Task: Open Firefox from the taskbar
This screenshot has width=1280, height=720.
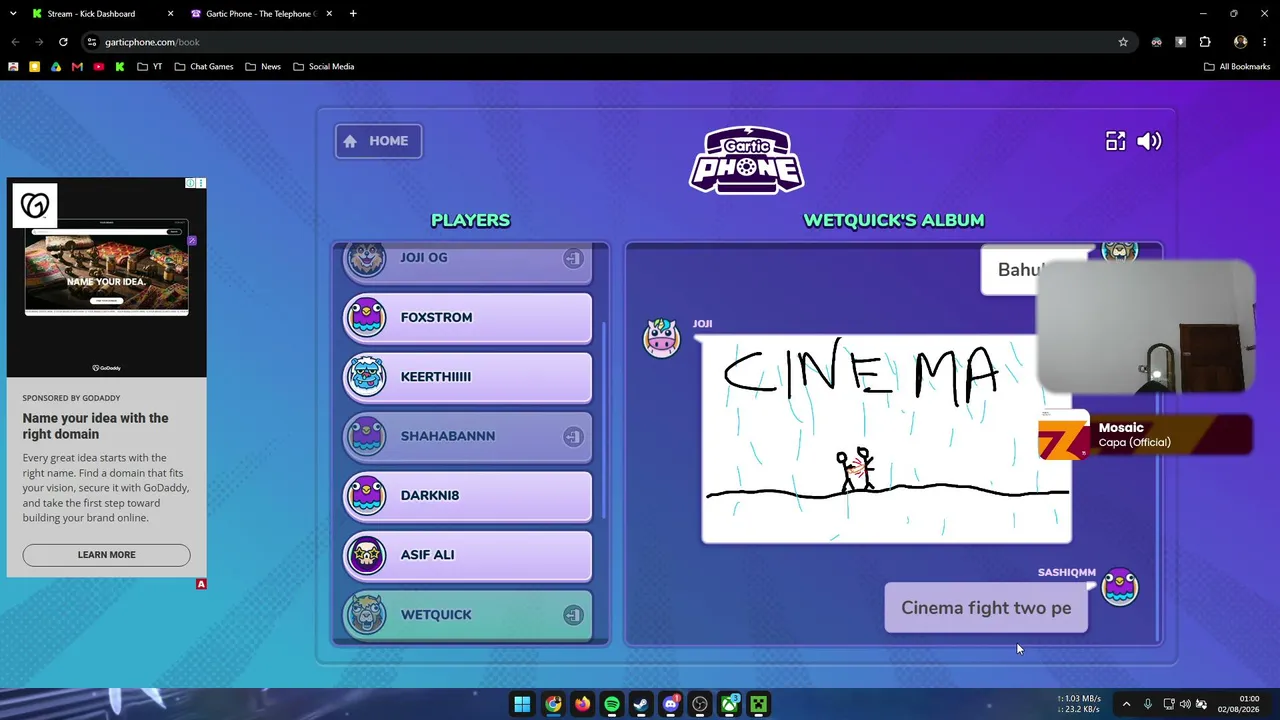Action: click(x=582, y=704)
